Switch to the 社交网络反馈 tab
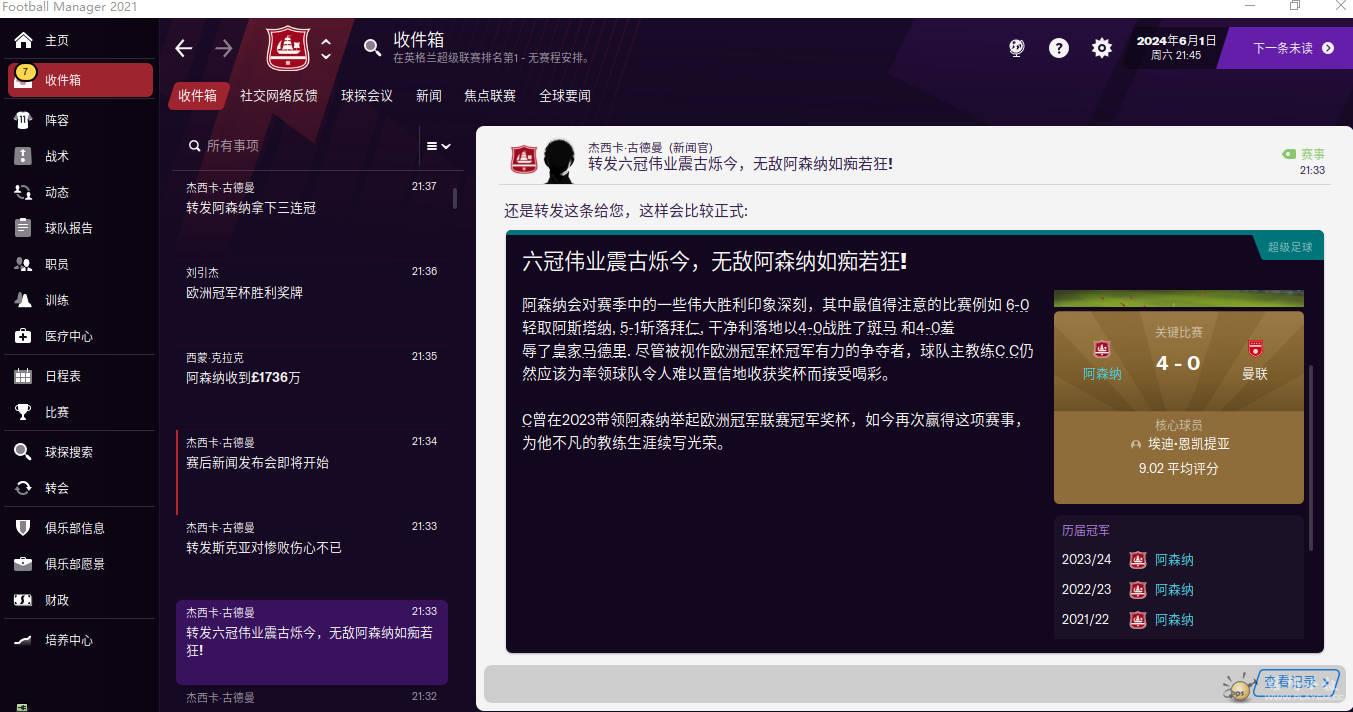The image size is (1353, 712). 279,96
